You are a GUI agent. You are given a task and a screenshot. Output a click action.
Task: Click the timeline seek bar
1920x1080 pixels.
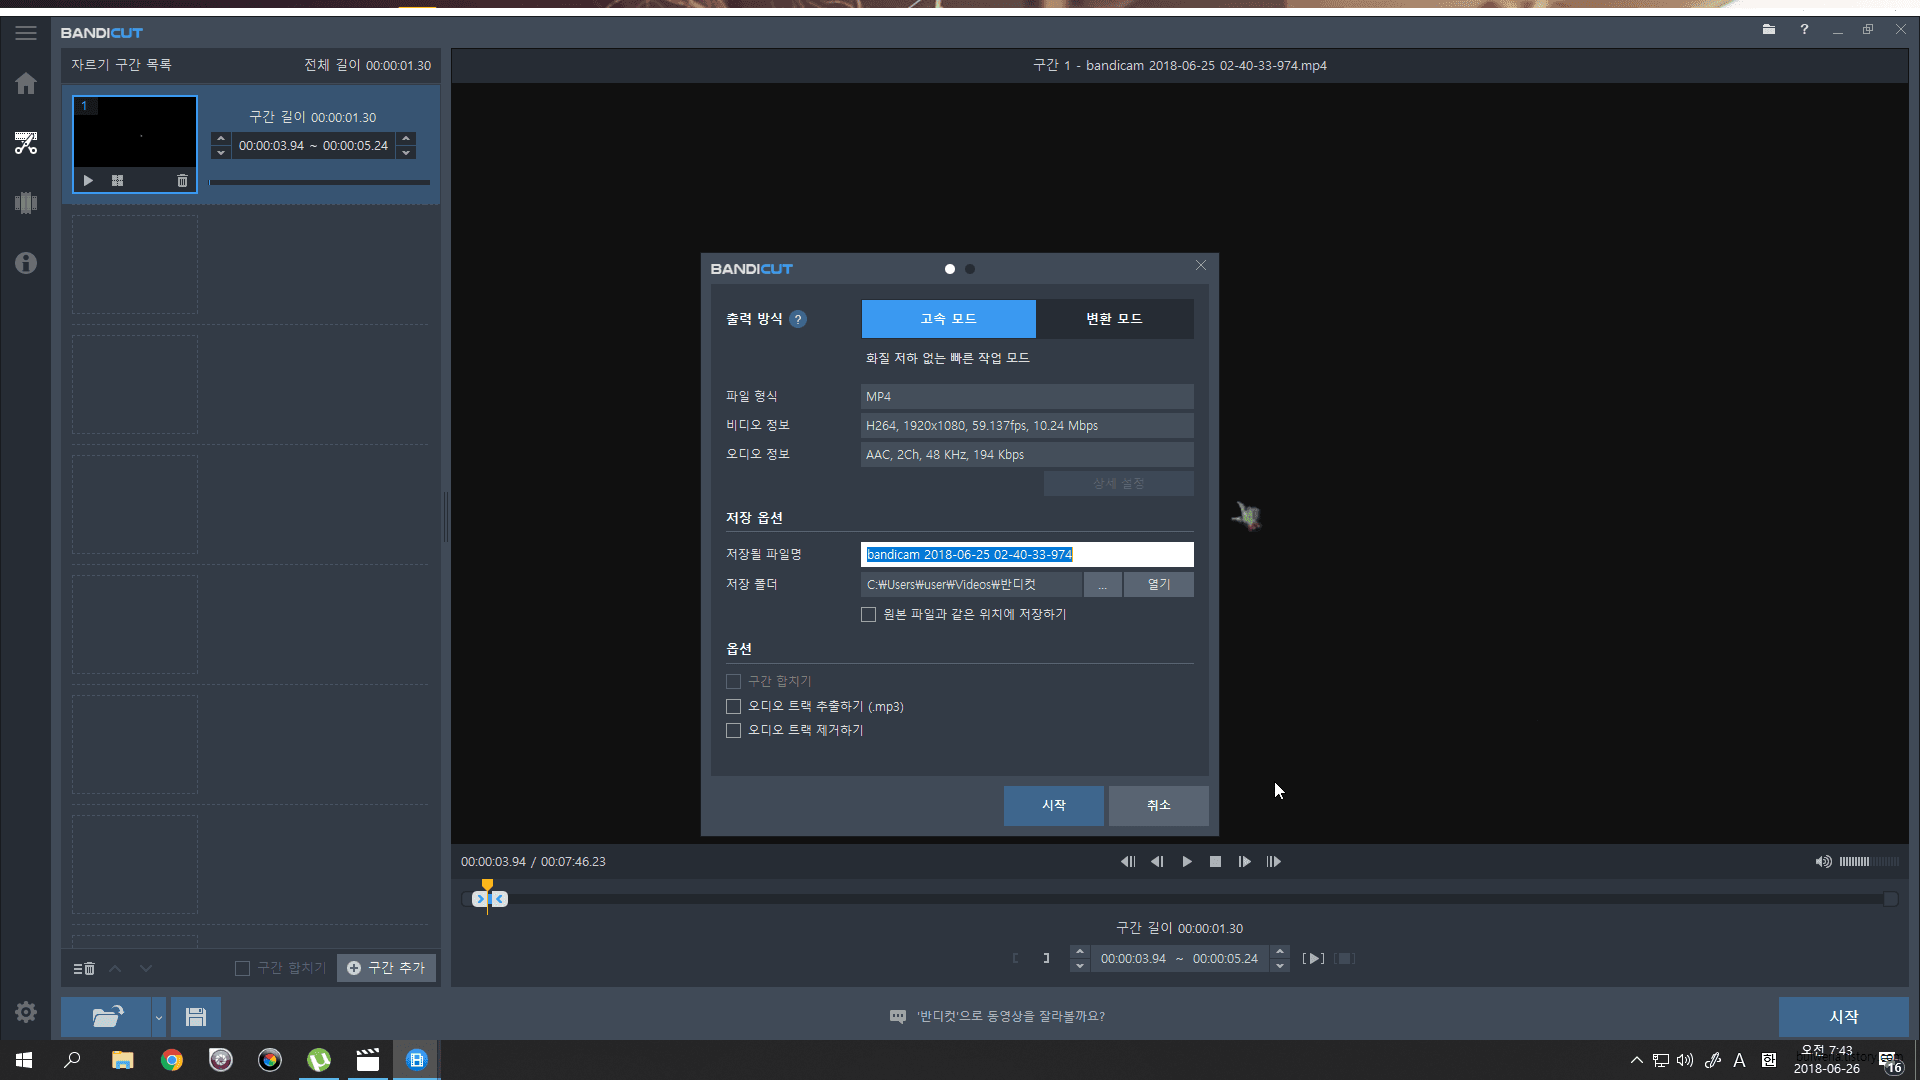[x=1180, y=899]
